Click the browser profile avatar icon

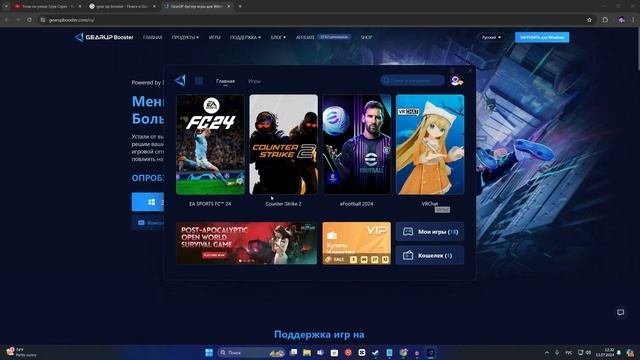click(x=621, y=20)
